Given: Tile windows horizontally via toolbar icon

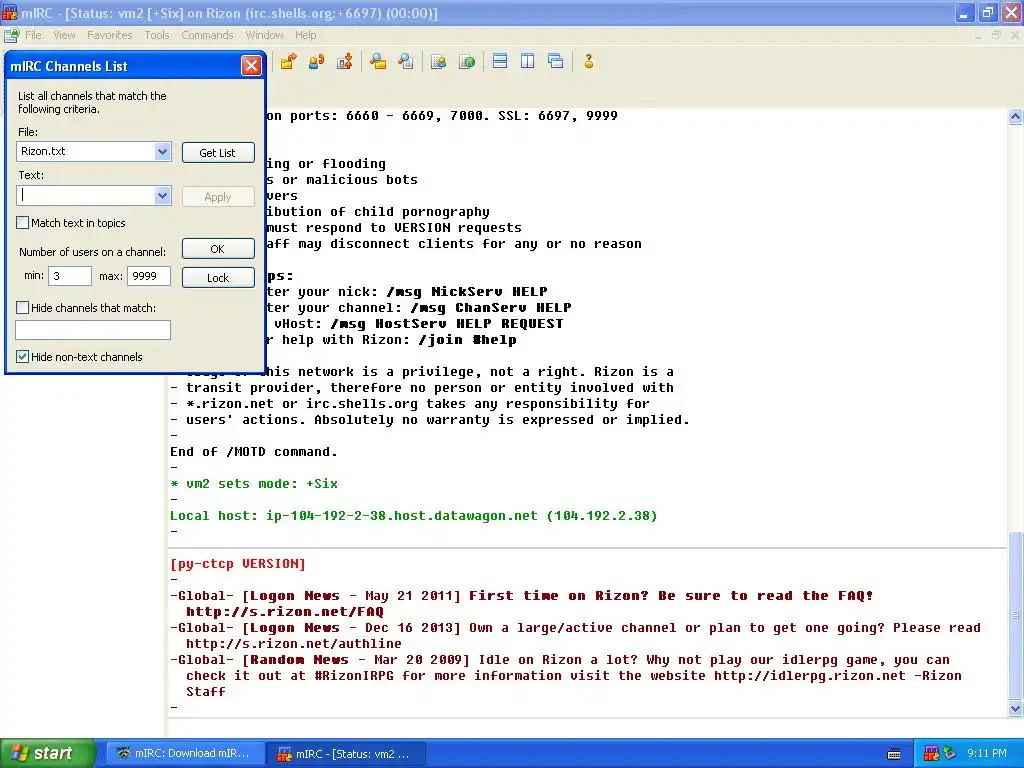Looking at the screenshot, I should pyautogui.click(x=500, y=61).
